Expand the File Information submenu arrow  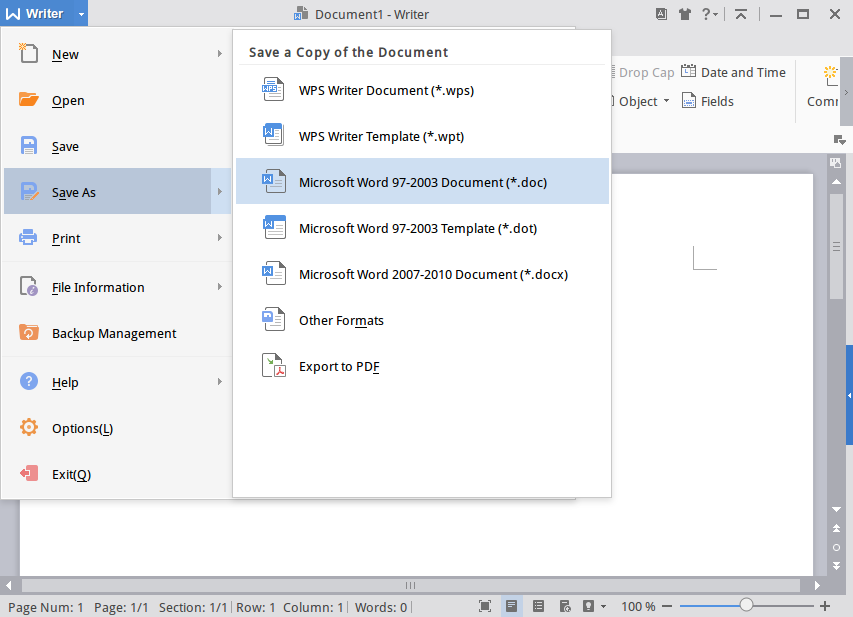220,287
